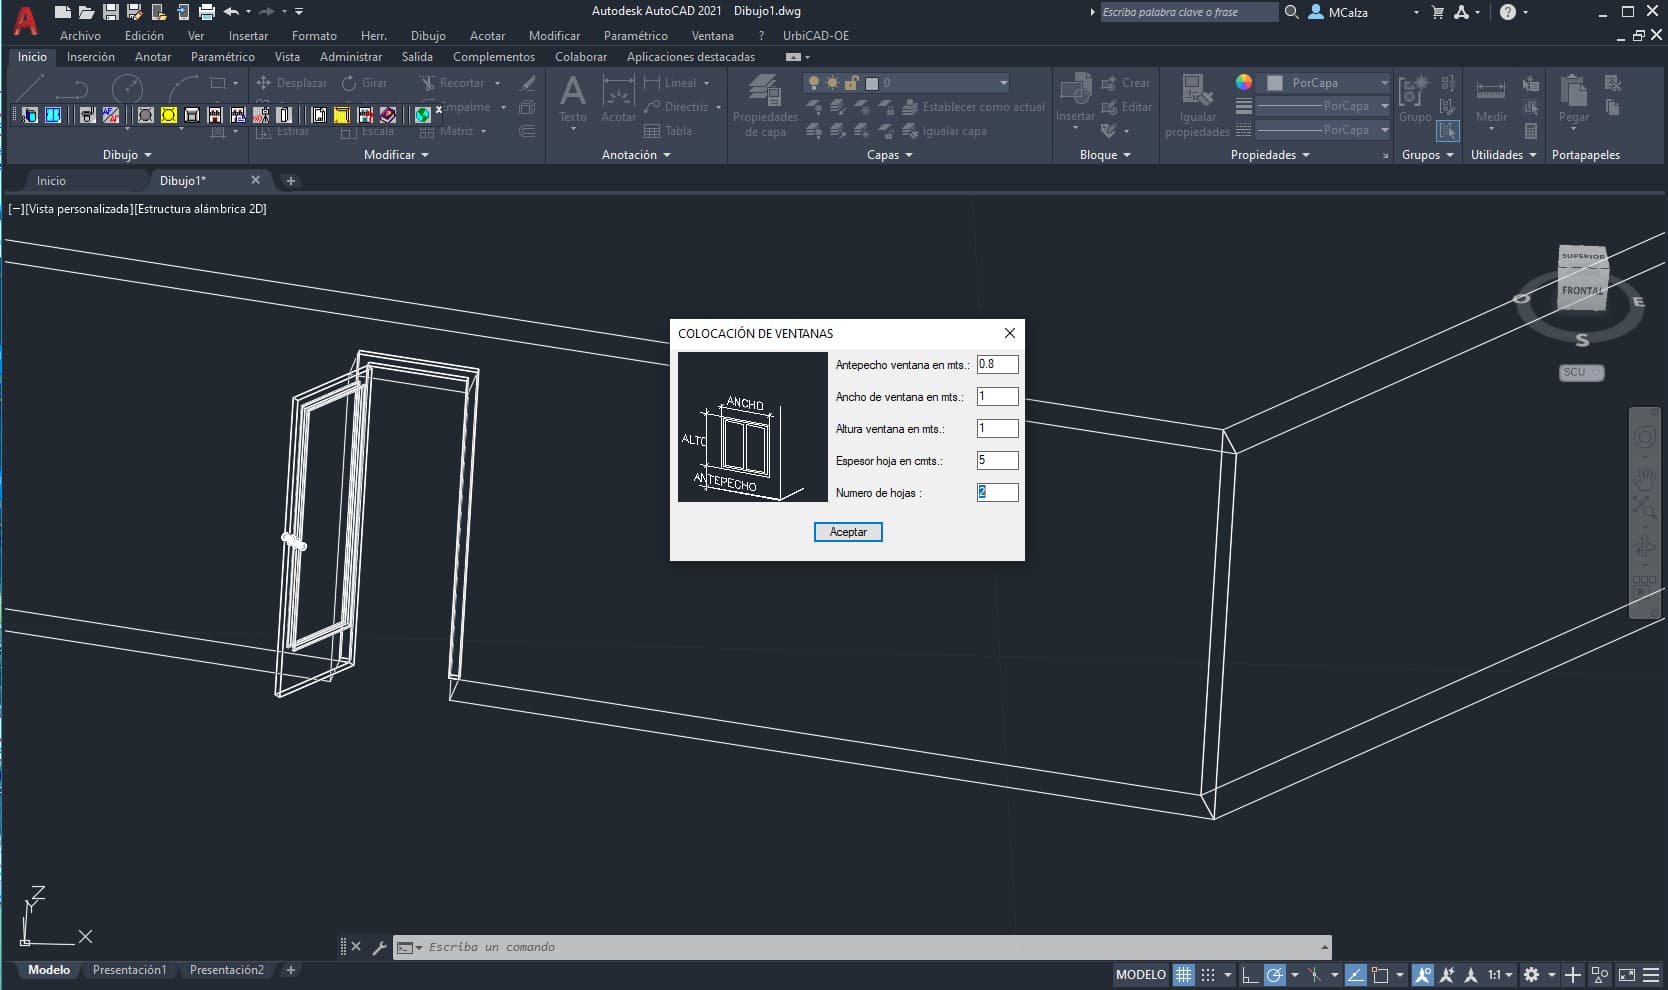The width and height of the screenshot is (1668, 990).
Task: Click the color wheel in Propiedades panel
Action: 1244,83
